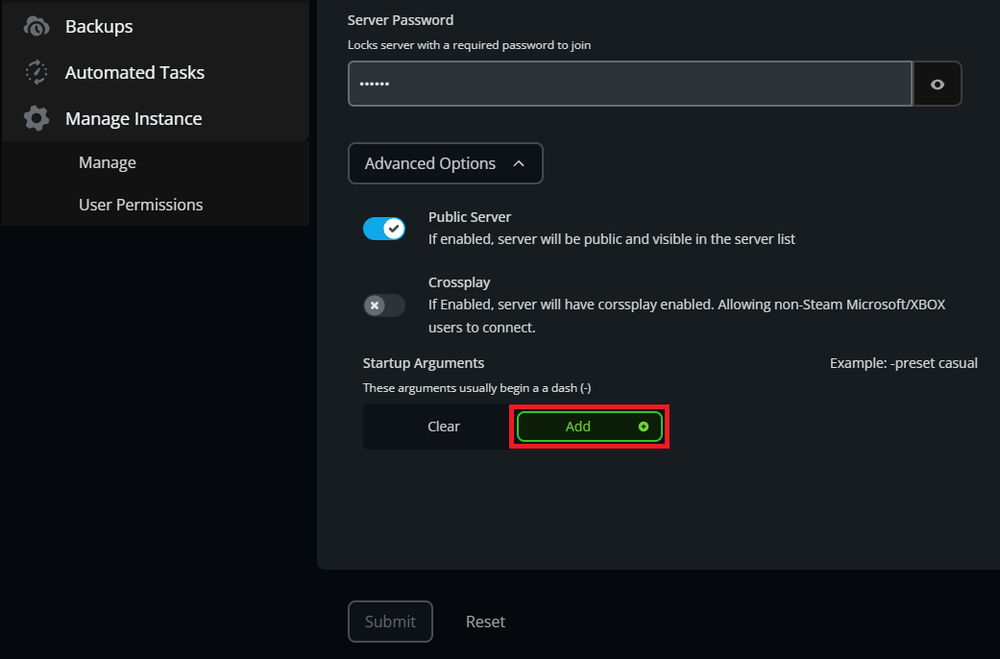This screenshot has height=659, width=1000.
Task: Click the Clear button under Startup Arguments
Action: tap(444, 426)
